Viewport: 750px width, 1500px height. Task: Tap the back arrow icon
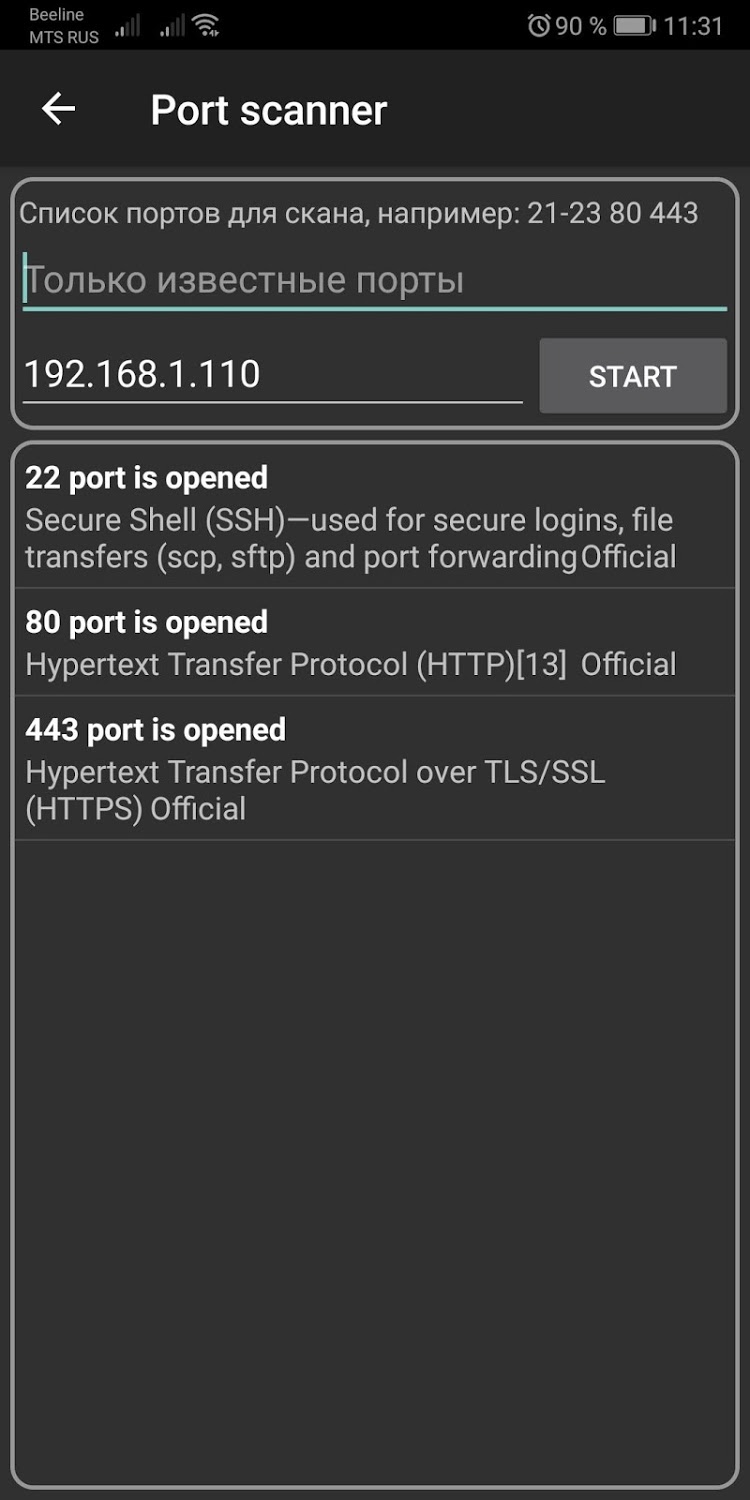point(59,109)
